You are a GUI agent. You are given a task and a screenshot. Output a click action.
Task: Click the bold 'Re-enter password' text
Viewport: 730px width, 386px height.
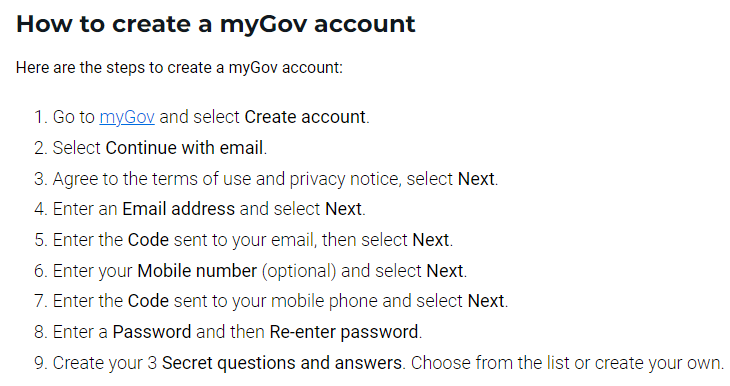(x=344, y=332)
